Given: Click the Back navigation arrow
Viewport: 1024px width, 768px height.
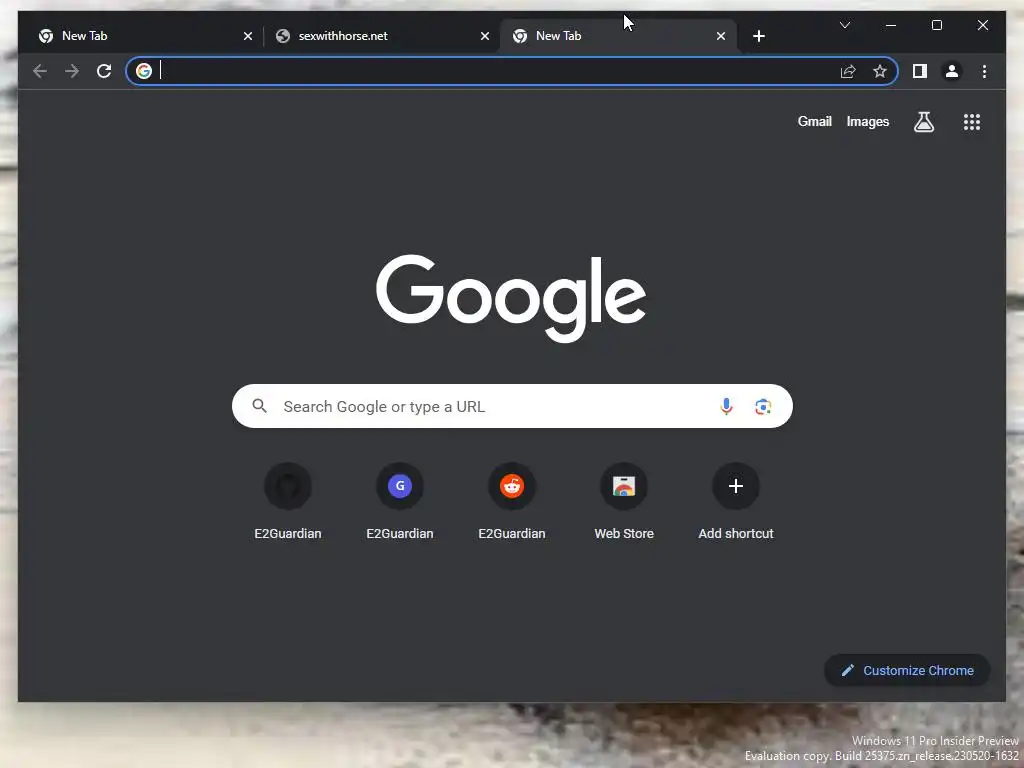Looking at the screenshot, I should (x=40, y=71).
